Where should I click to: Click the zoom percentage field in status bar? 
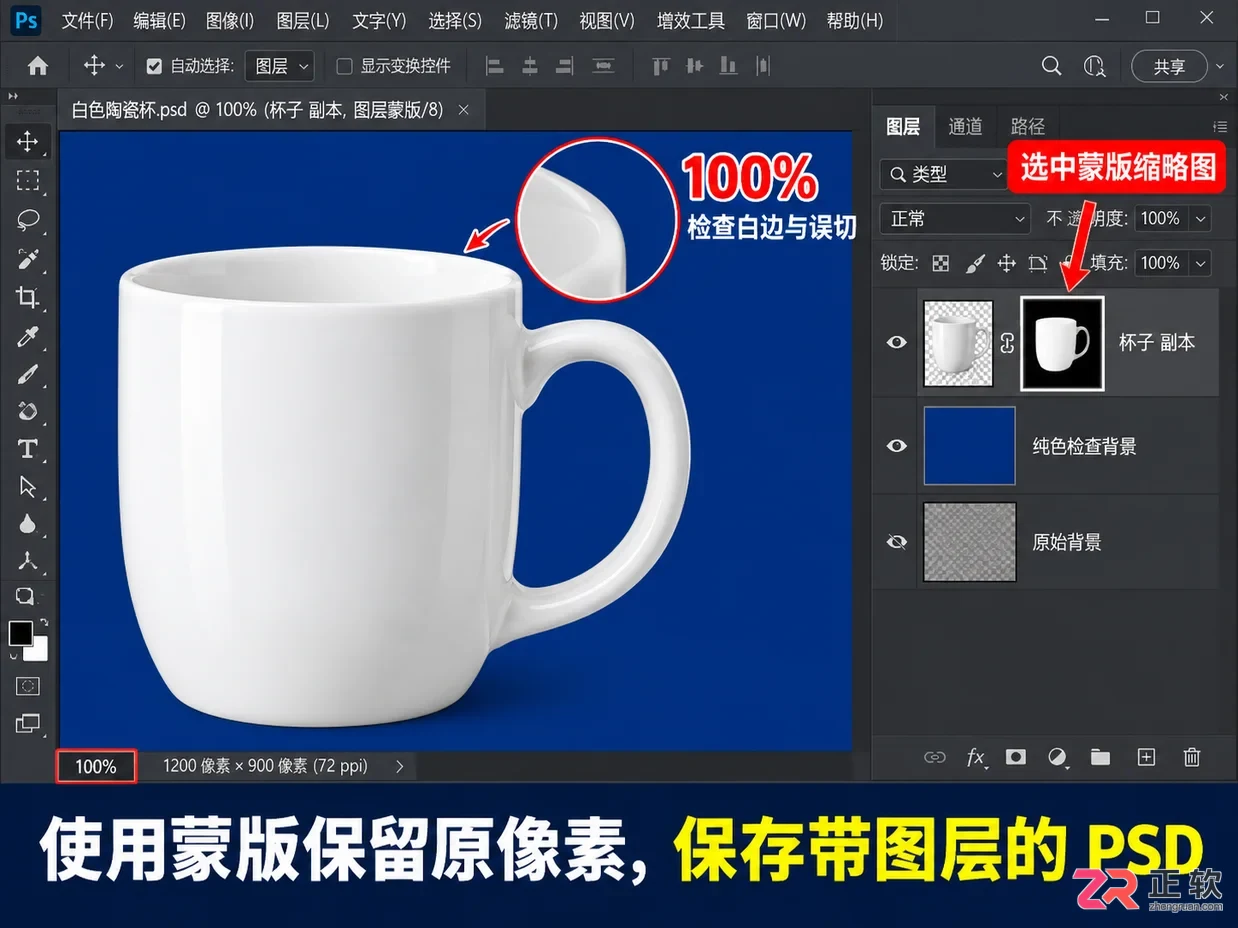[96, 766]
